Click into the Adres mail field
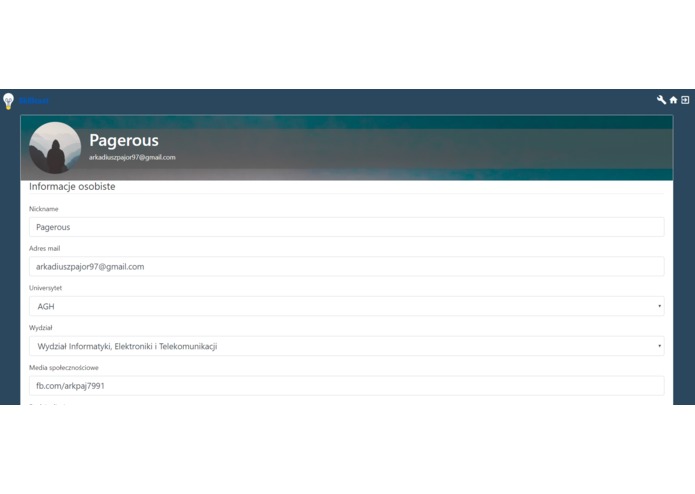Viewport: 695px width, 494px height. click(x=347, y=266)
